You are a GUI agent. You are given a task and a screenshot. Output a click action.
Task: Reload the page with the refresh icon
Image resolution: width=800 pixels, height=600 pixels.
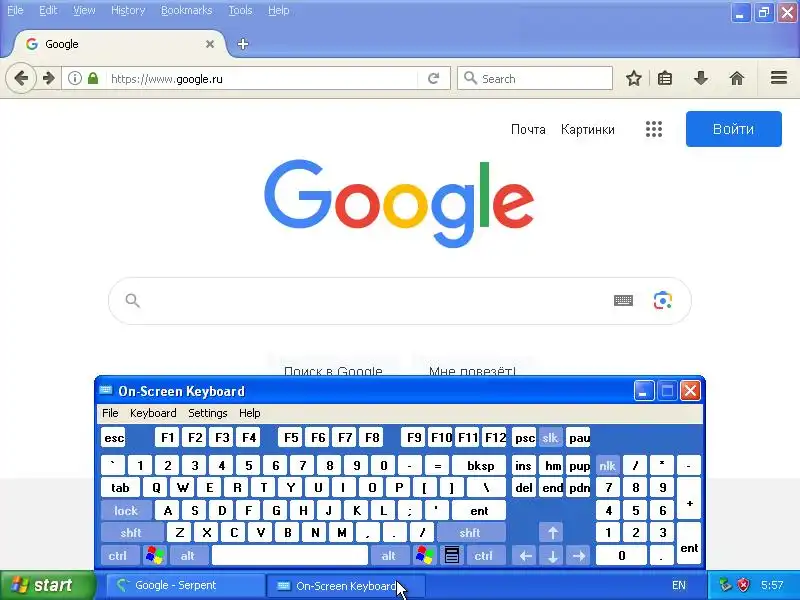coord(434,79)
